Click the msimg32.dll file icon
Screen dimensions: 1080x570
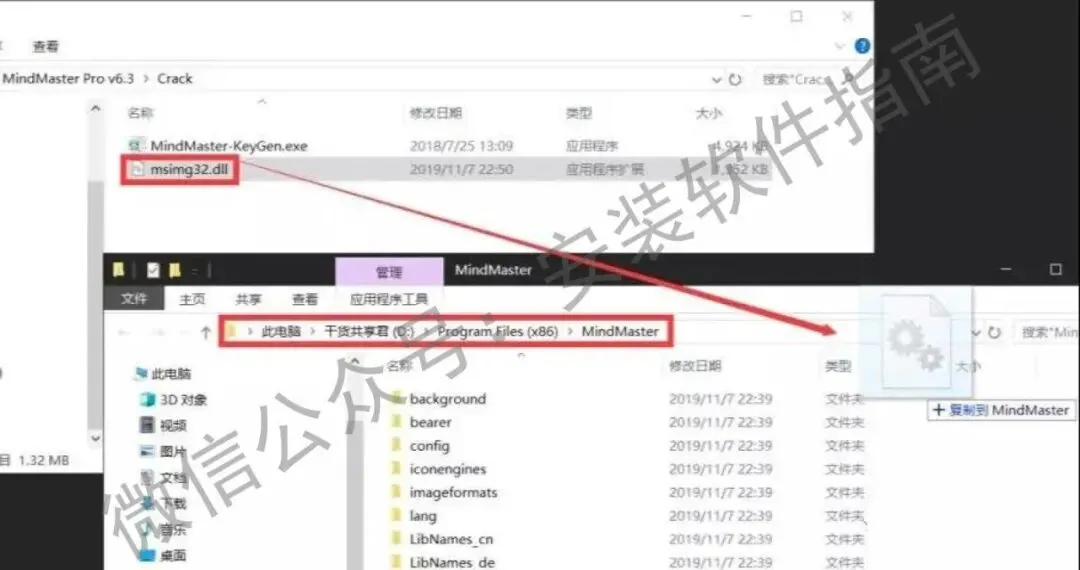tap(137, 169)
